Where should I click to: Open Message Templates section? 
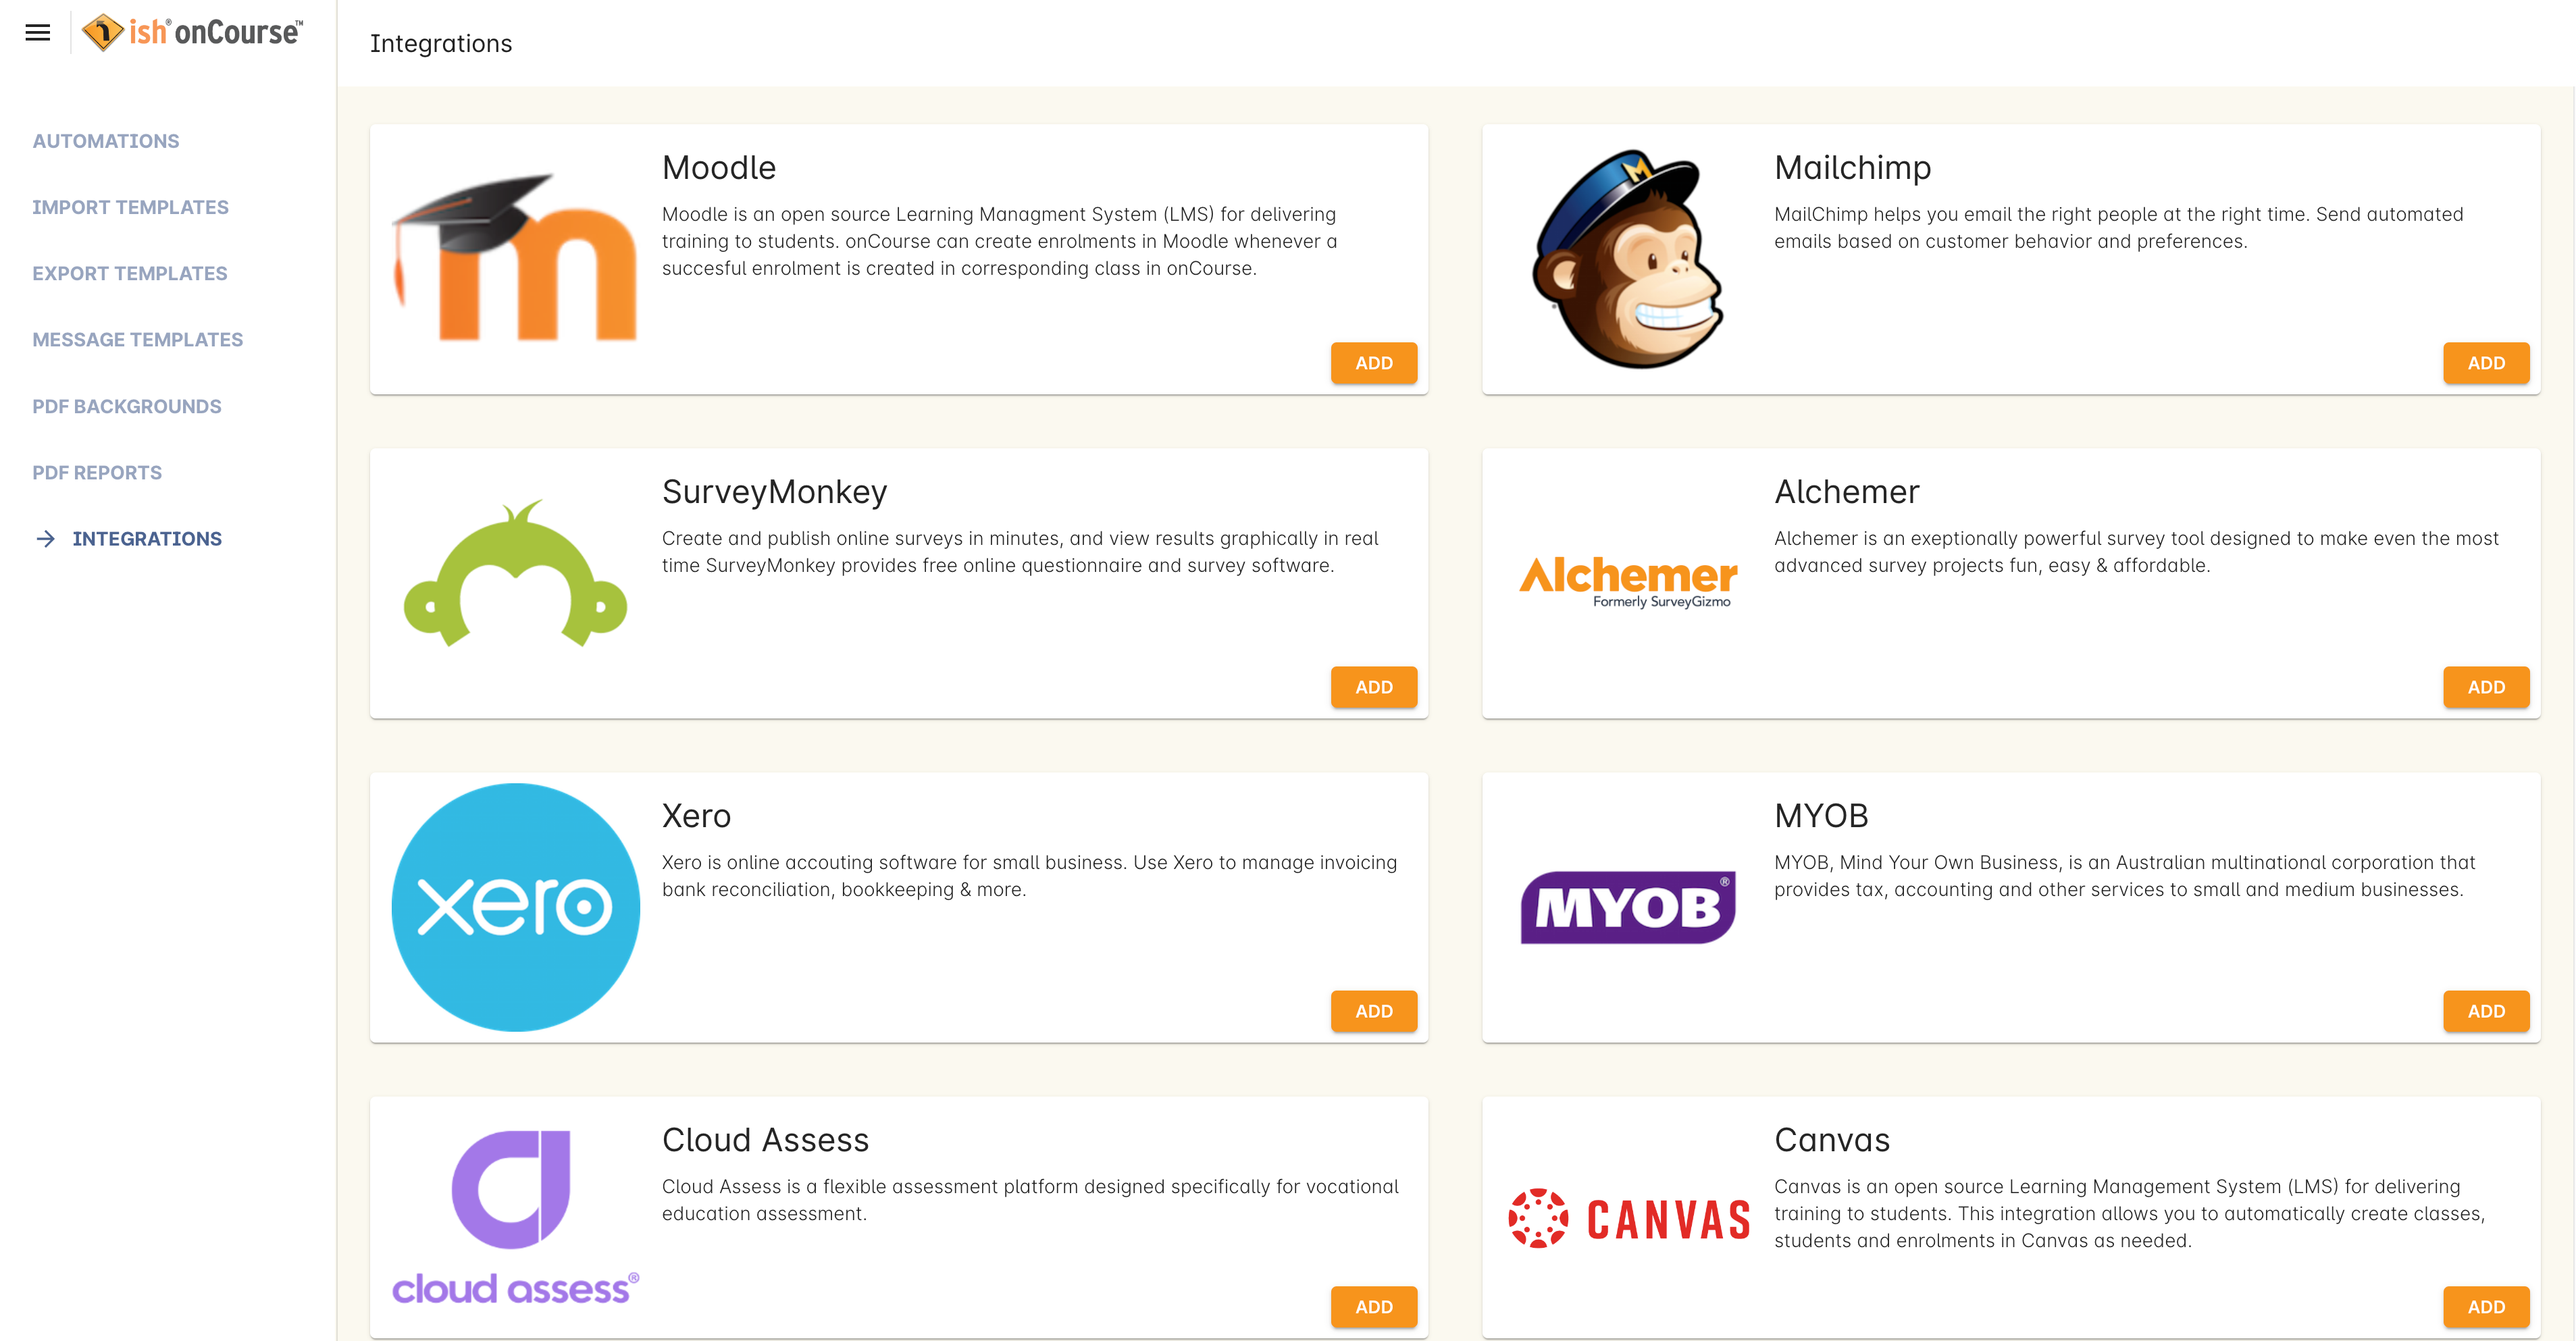point(136,339)
